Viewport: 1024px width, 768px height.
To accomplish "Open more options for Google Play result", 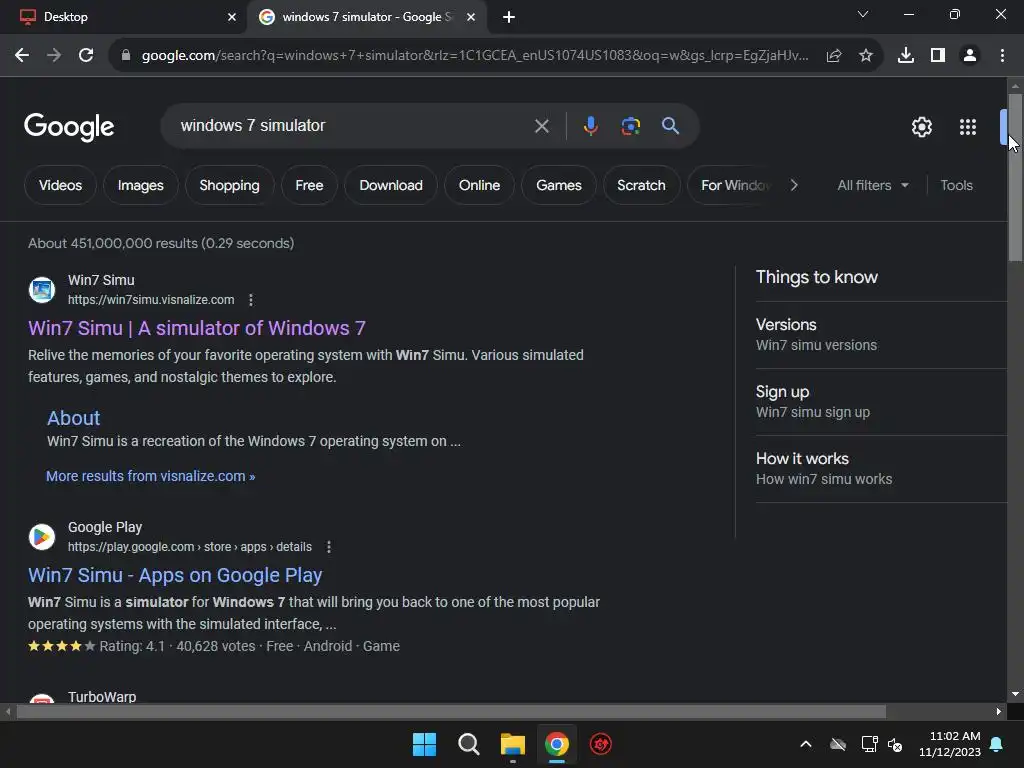I will click(328, 547).
